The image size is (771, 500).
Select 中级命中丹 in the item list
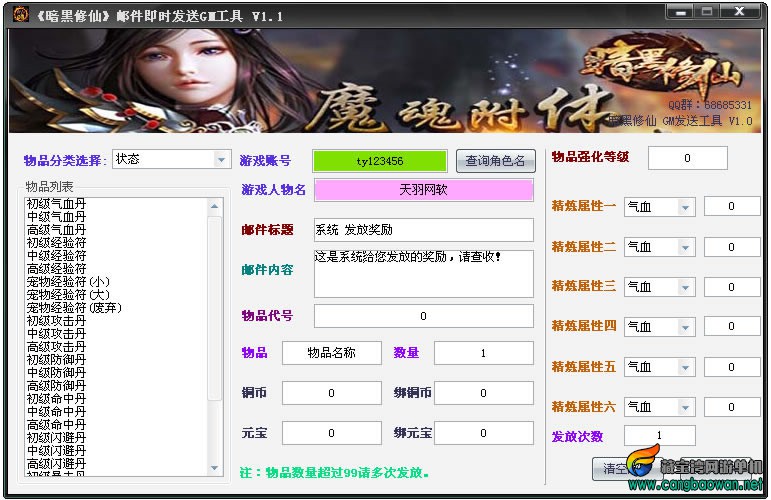click(57, 412)
